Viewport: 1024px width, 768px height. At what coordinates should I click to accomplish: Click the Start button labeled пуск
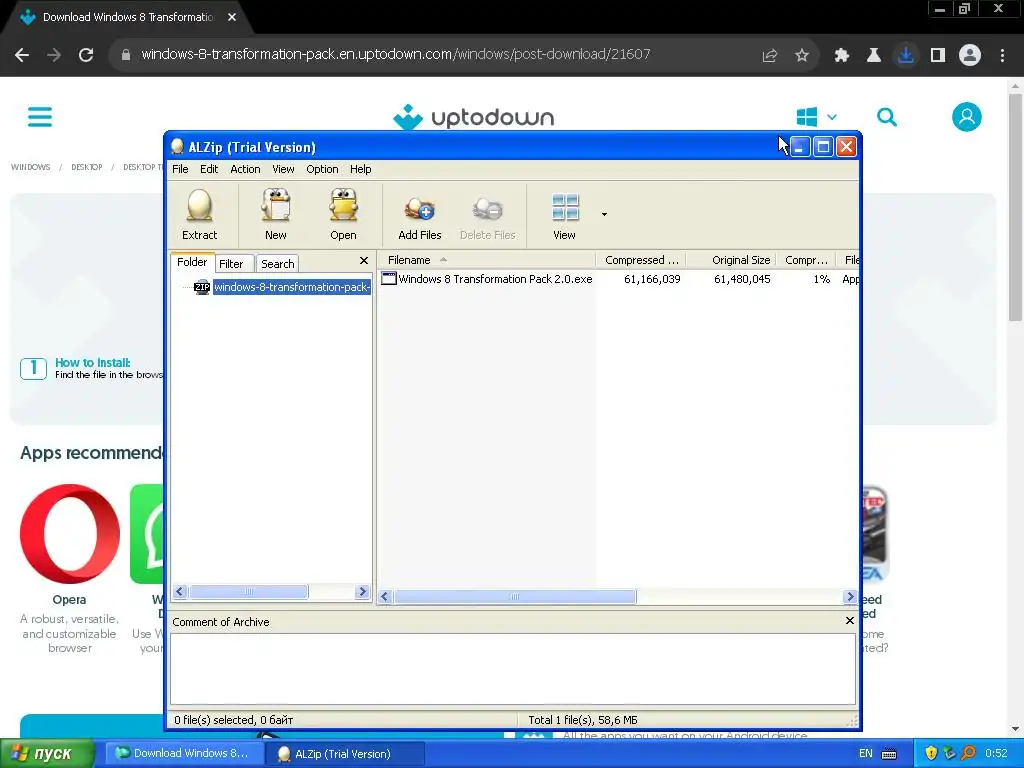click(x=47, y=754)
